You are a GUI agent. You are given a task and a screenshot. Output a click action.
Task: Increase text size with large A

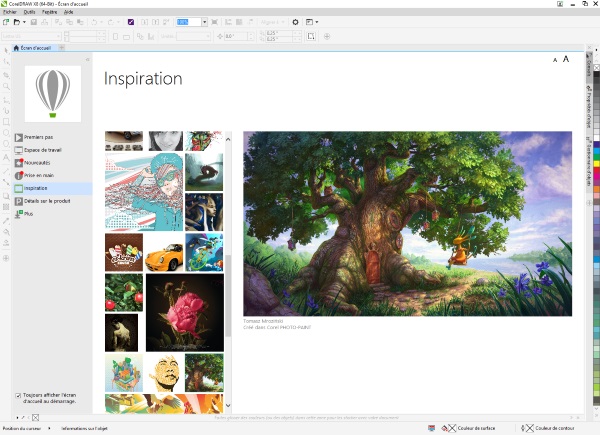coord(566,59)
